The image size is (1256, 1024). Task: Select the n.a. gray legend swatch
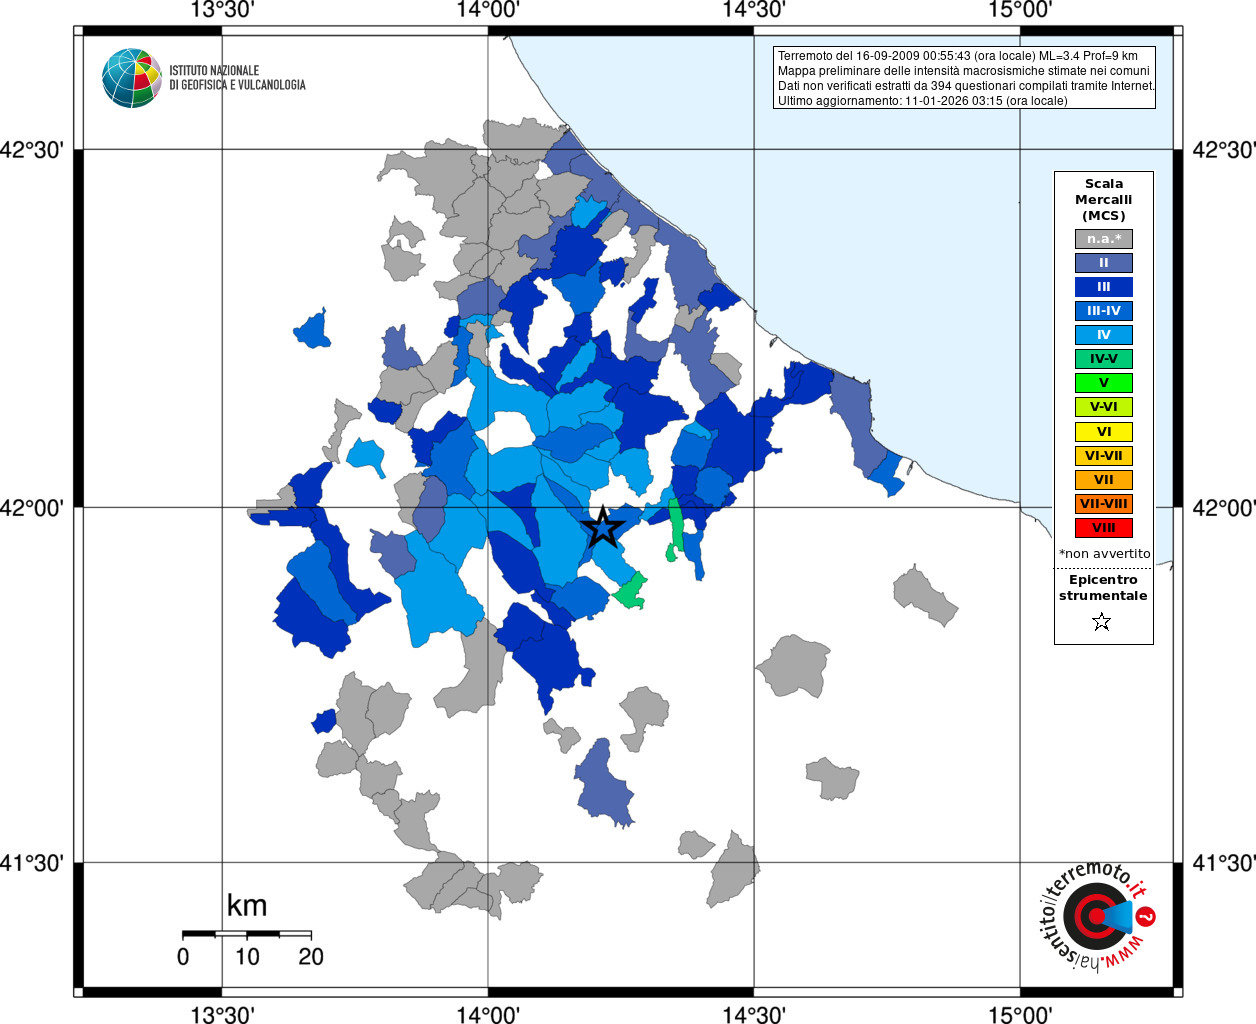tap(1104, 239)
